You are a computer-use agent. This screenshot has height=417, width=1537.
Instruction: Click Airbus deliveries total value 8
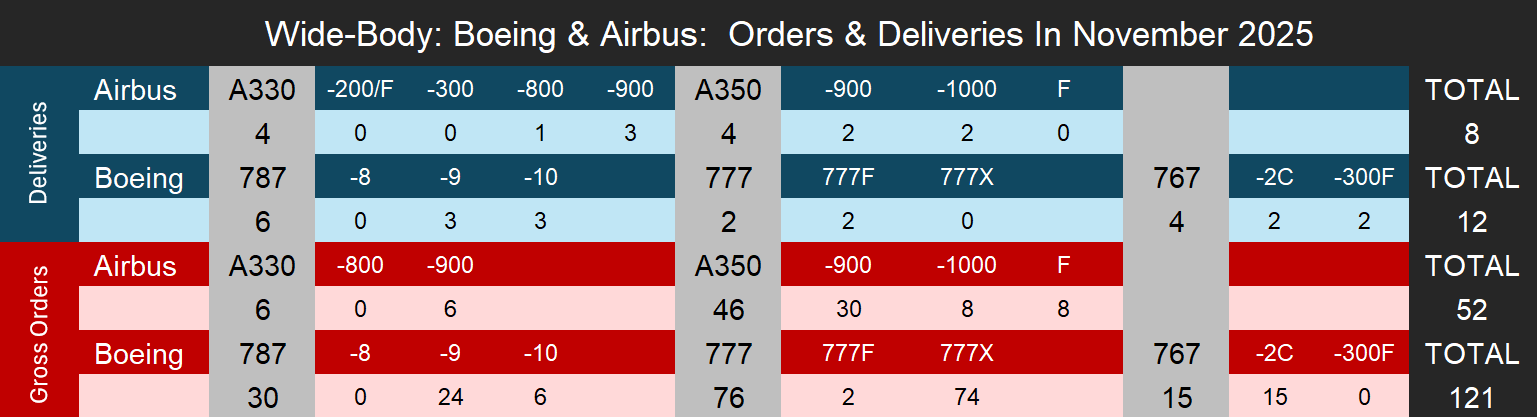pos(1472,134)
